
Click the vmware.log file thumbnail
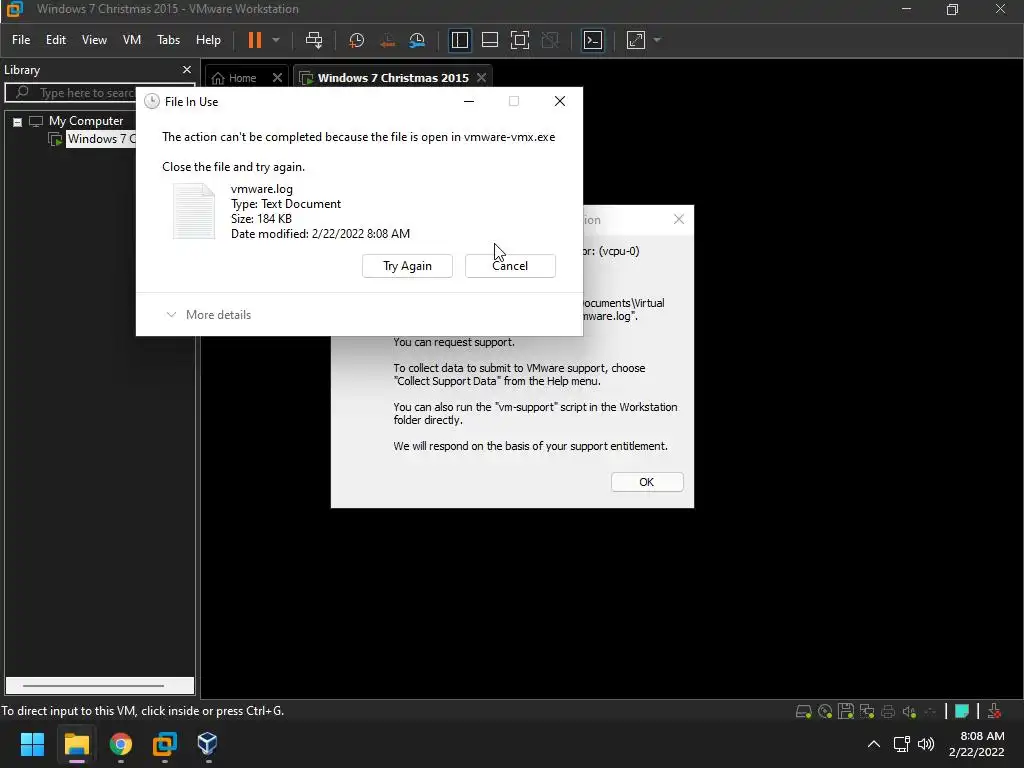(x=193, y=211)
